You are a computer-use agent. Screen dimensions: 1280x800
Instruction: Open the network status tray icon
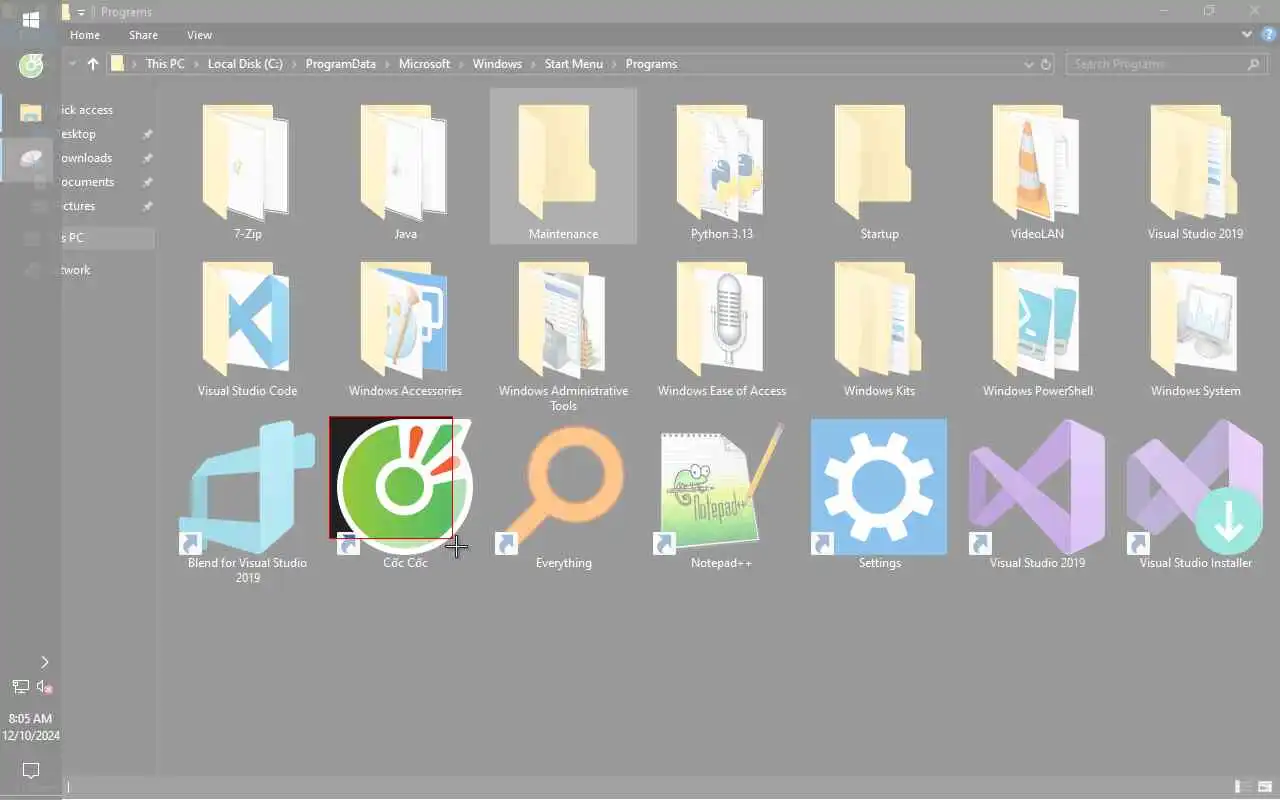point(20,687)
